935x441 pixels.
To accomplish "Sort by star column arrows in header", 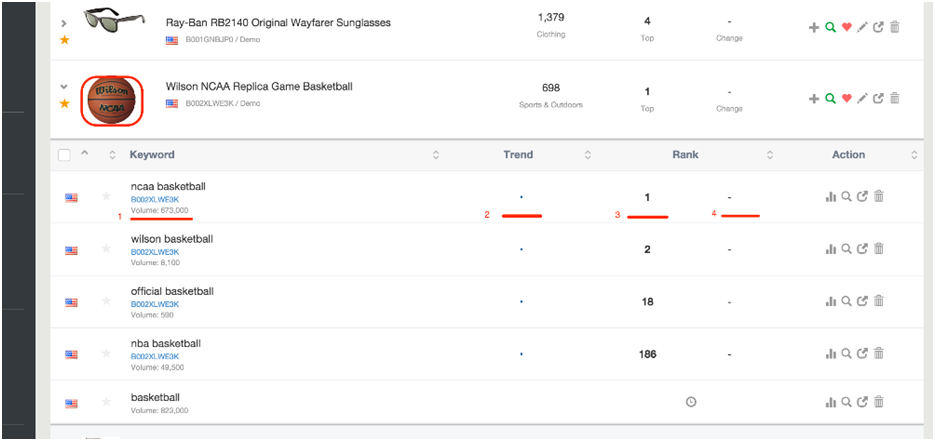I will point(112,155).
